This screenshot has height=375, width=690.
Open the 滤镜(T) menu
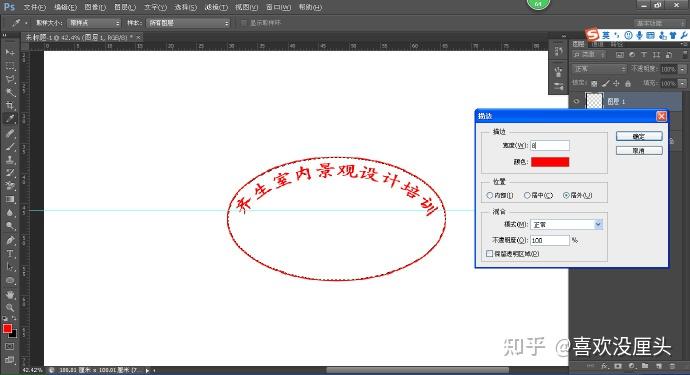[216, 7]
